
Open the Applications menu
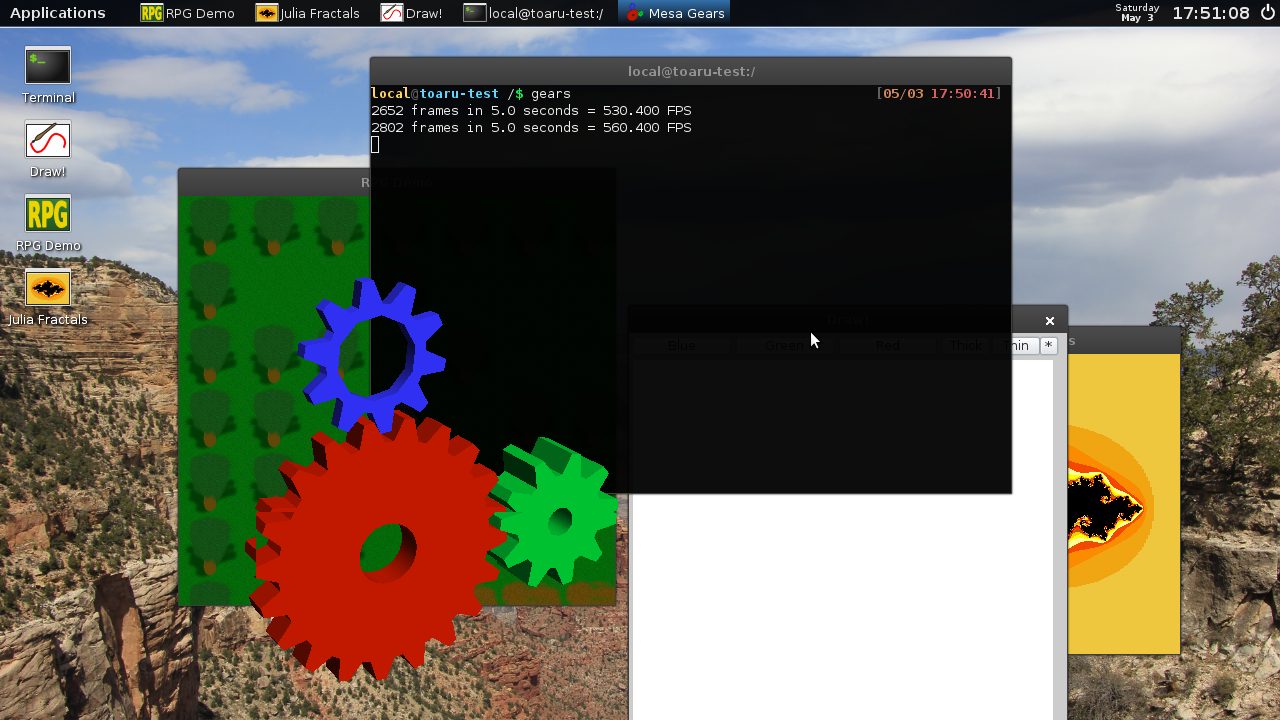coord(57,13)
